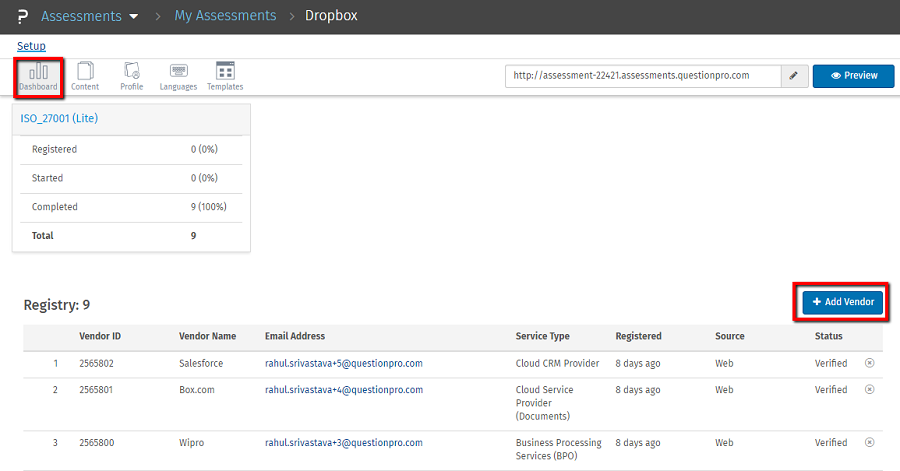
Task: Click the Add Vendor button
Action: point(843,302)
